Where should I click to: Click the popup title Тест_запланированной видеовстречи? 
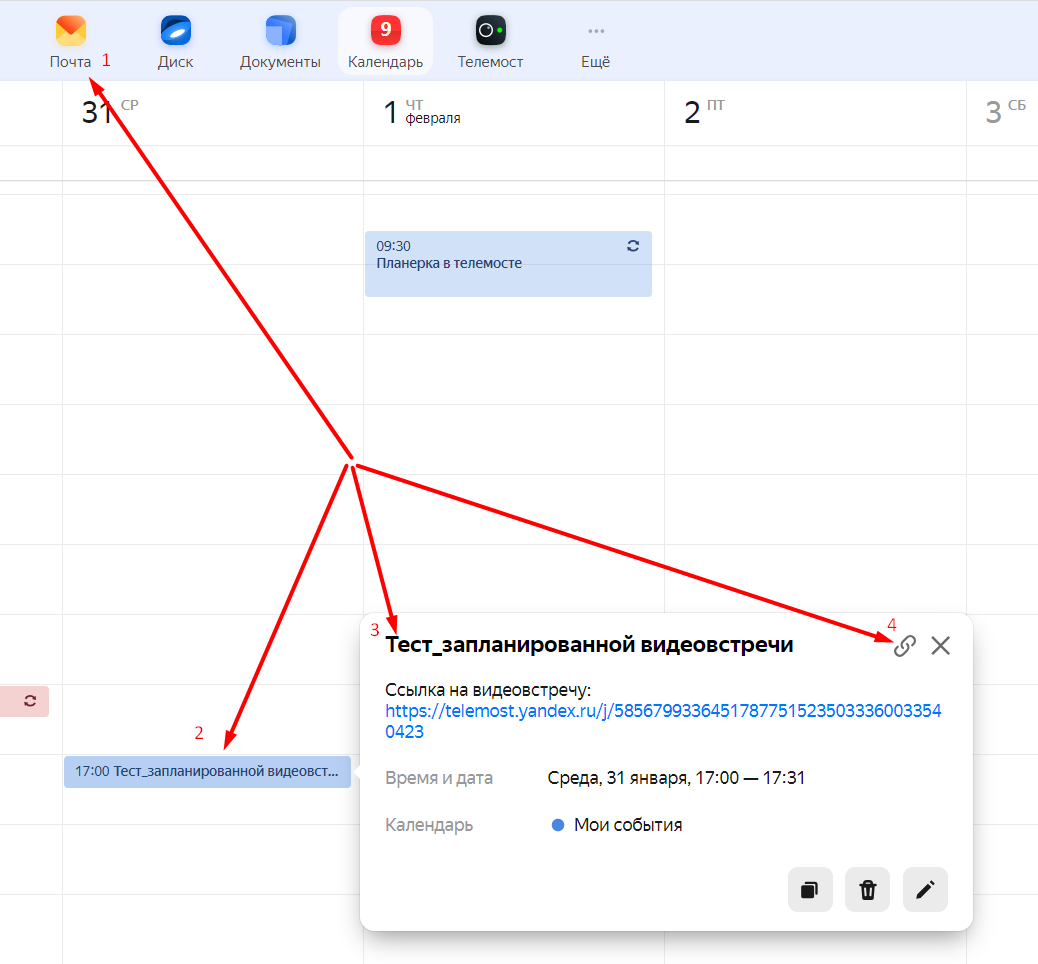tap(589, 645)
